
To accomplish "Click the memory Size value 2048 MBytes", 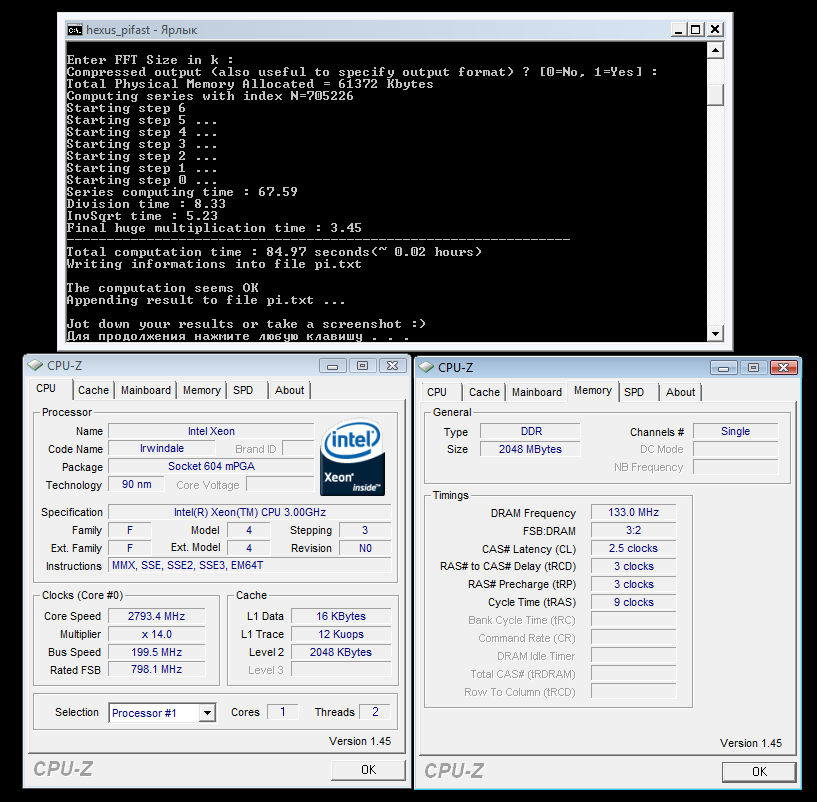I will point(530,449).
